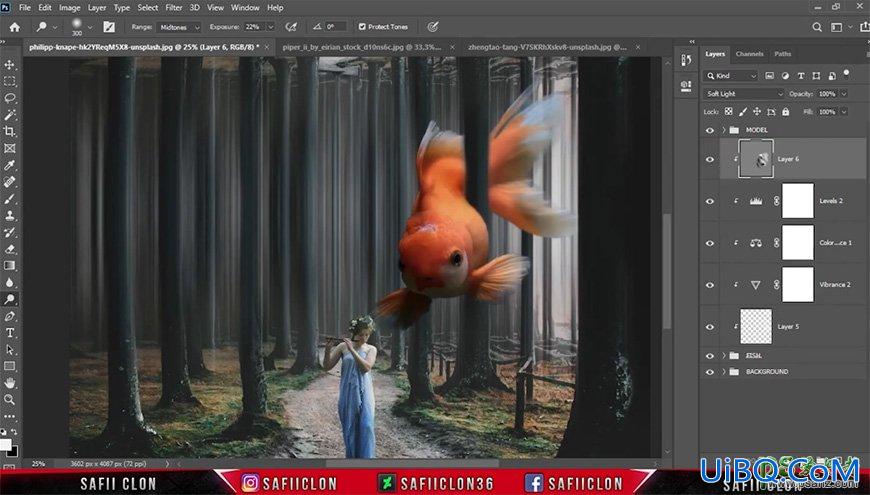Select the Rectangular Marquee tool
Image resolution: width=870 pixels, height=495 pixels.
click(x=9, y=82)
